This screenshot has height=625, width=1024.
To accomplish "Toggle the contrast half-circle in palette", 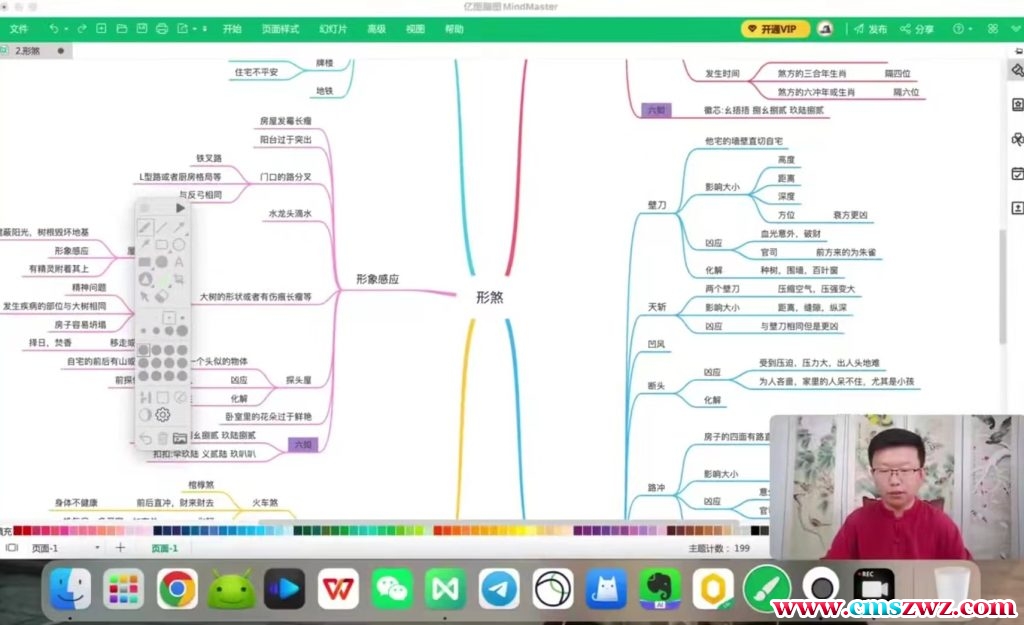I will [x=145, y=415].
